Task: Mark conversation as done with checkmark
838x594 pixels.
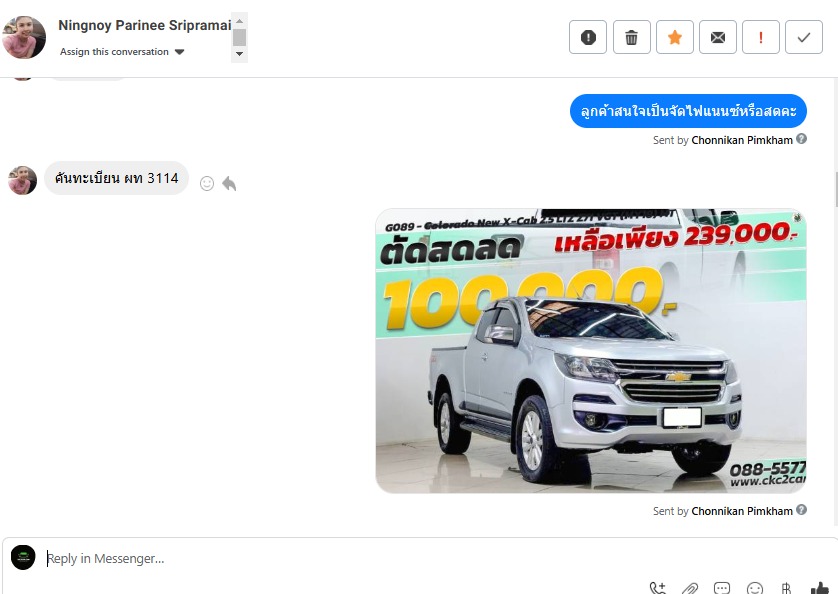Action: tap(804, 37)
